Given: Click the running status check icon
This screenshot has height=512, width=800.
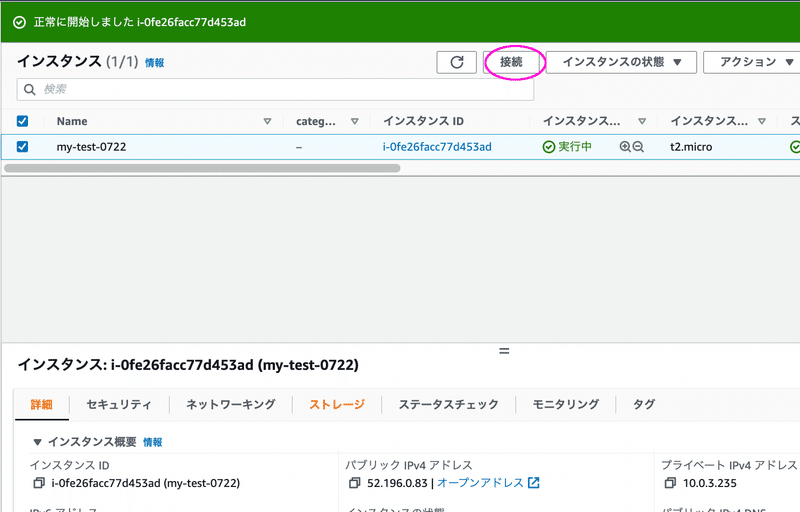Looking at the screenshot, I should pyautogui.click(x=548, y=147).
